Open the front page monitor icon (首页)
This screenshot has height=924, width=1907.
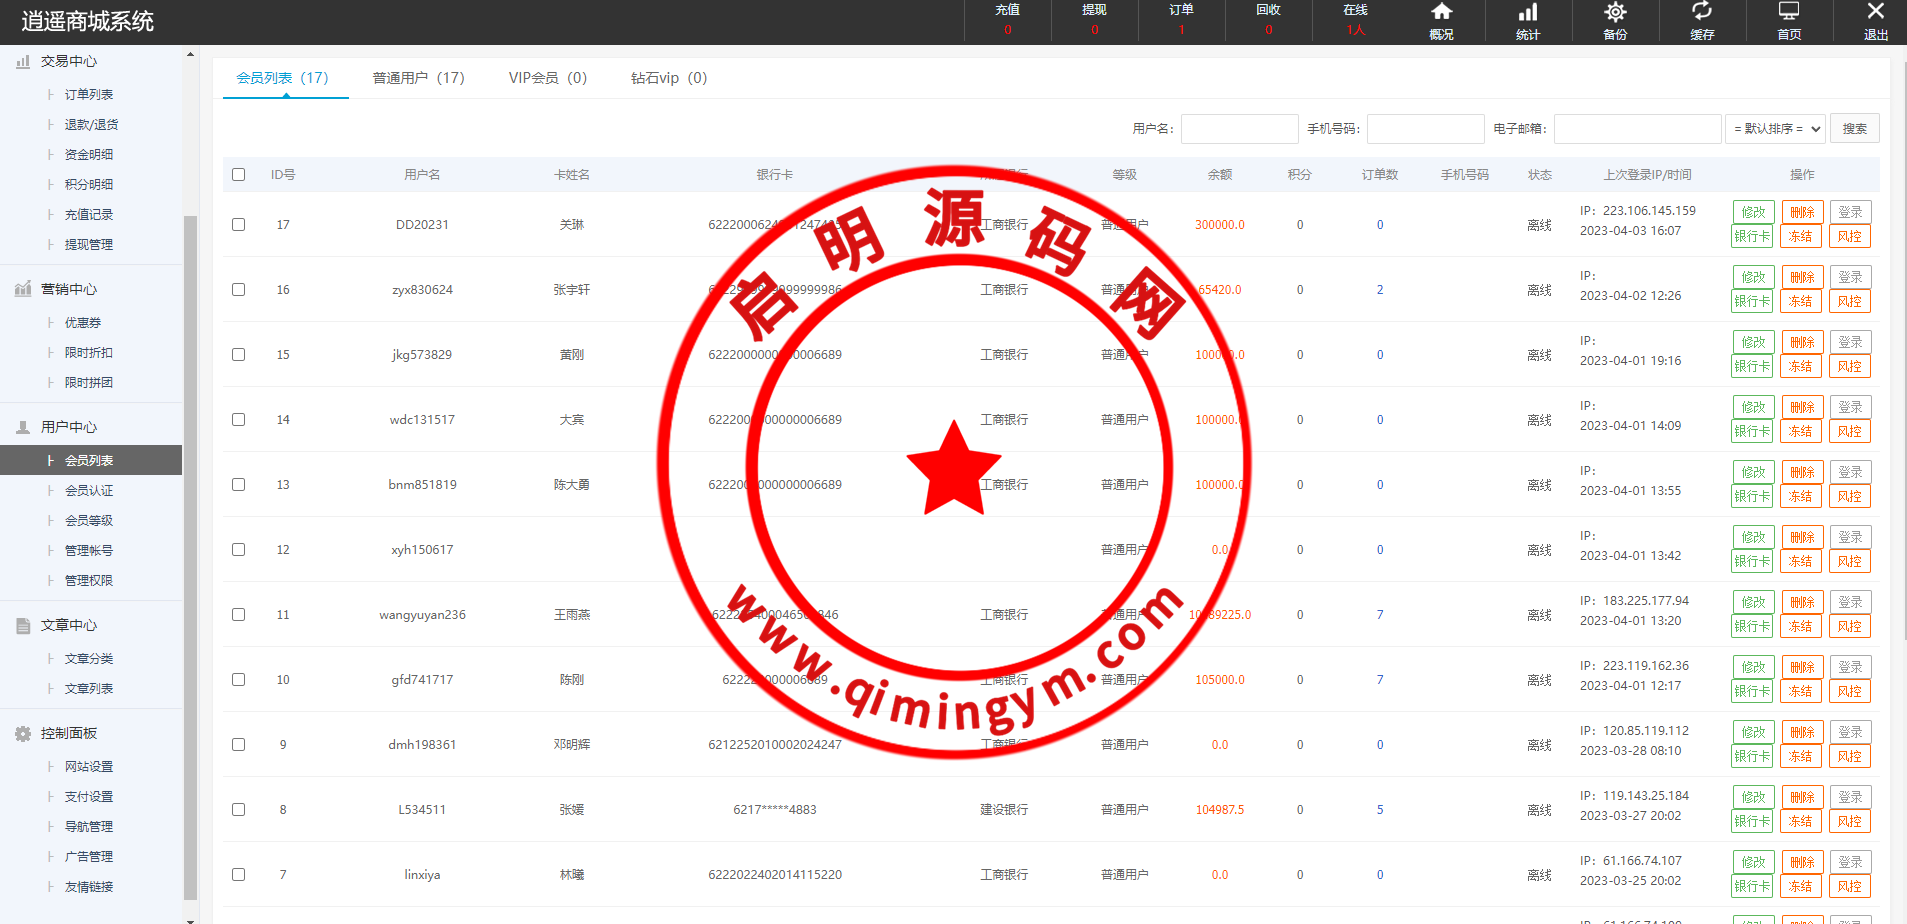click(x=1789, y=13)
